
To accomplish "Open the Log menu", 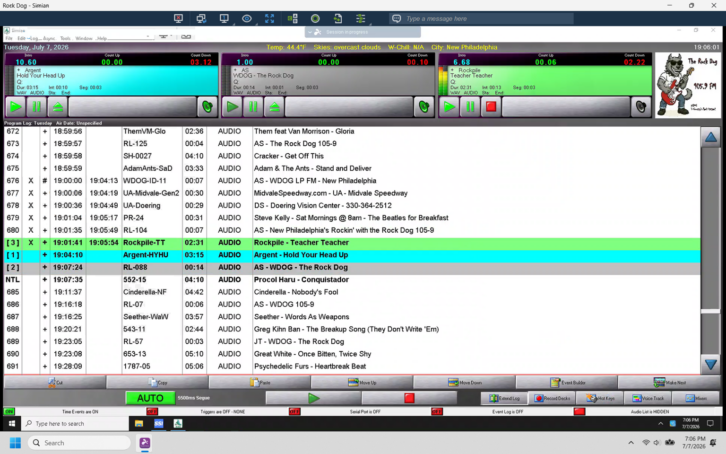I will coord(34,38).
